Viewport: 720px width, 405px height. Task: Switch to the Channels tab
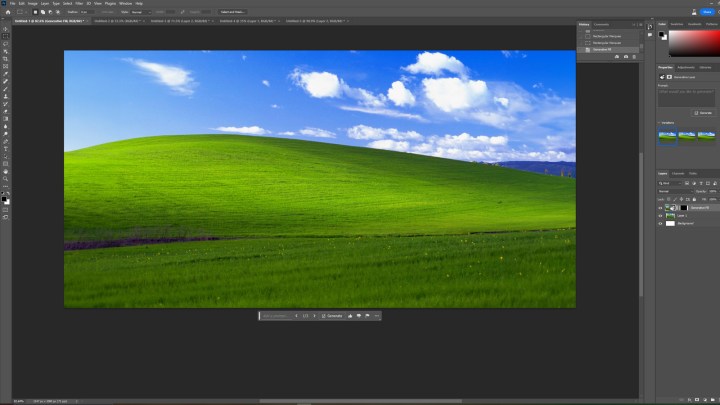pyautogui.click(x=678, y=174)
